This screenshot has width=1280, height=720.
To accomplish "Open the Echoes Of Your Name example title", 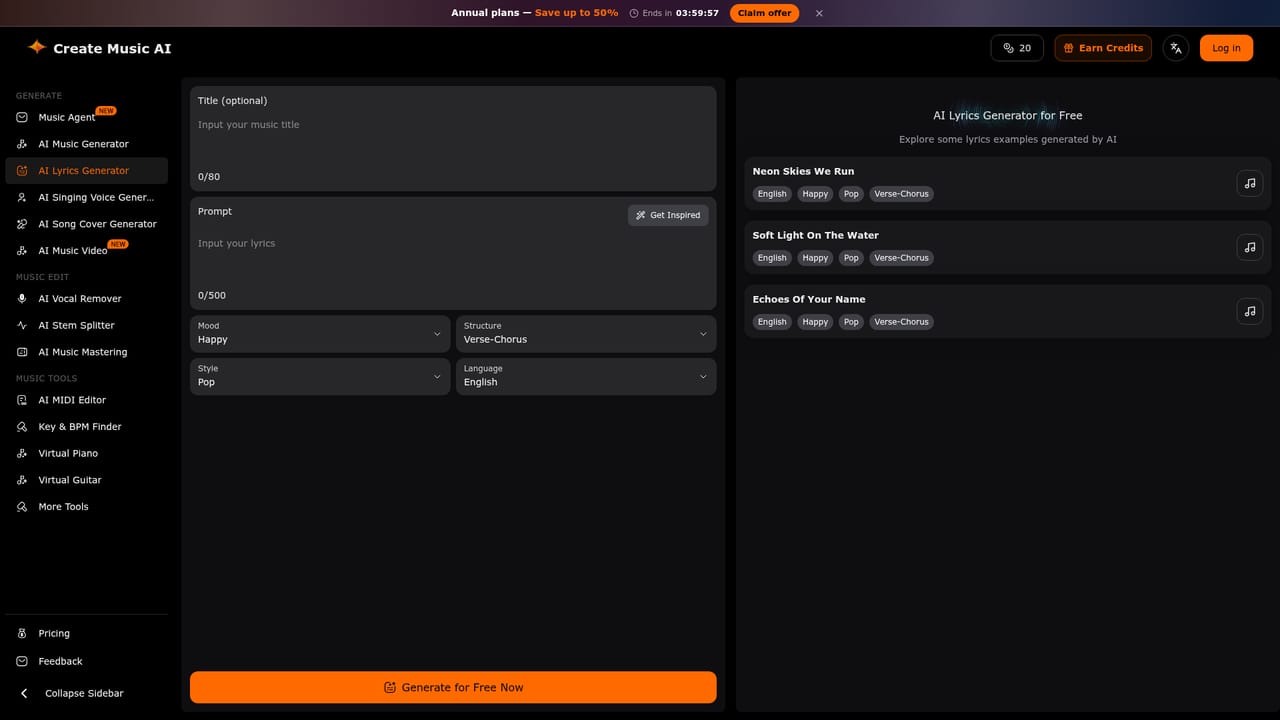I will tap(809, 299).
